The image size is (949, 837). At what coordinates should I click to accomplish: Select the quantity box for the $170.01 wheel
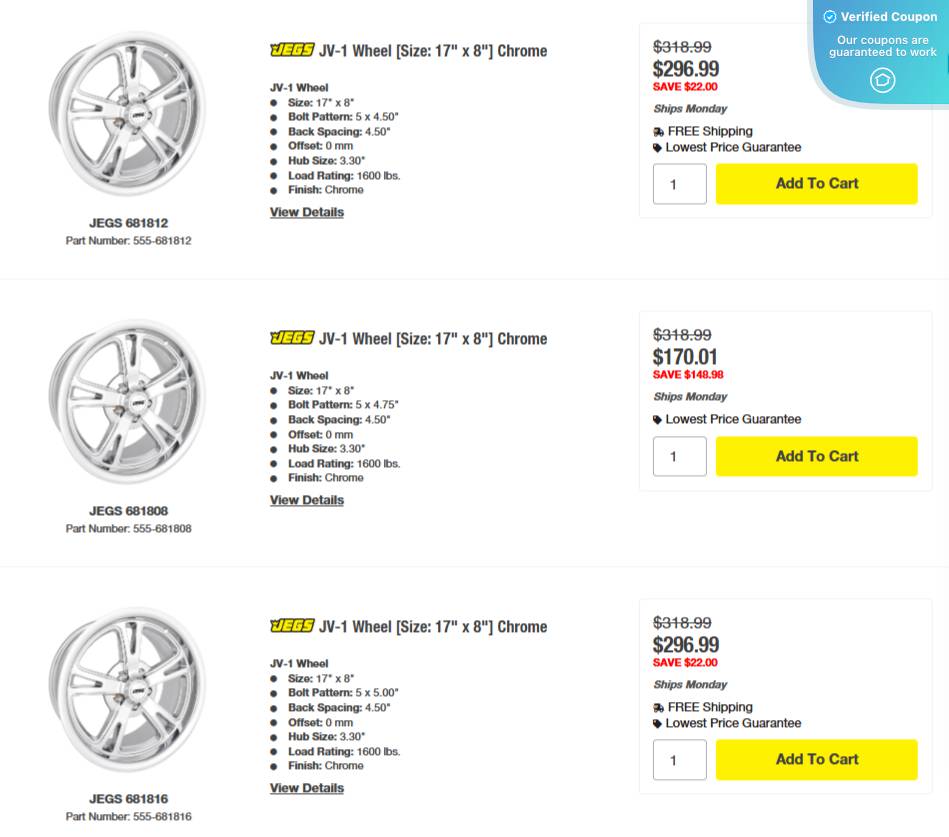(x=679, y=456)
